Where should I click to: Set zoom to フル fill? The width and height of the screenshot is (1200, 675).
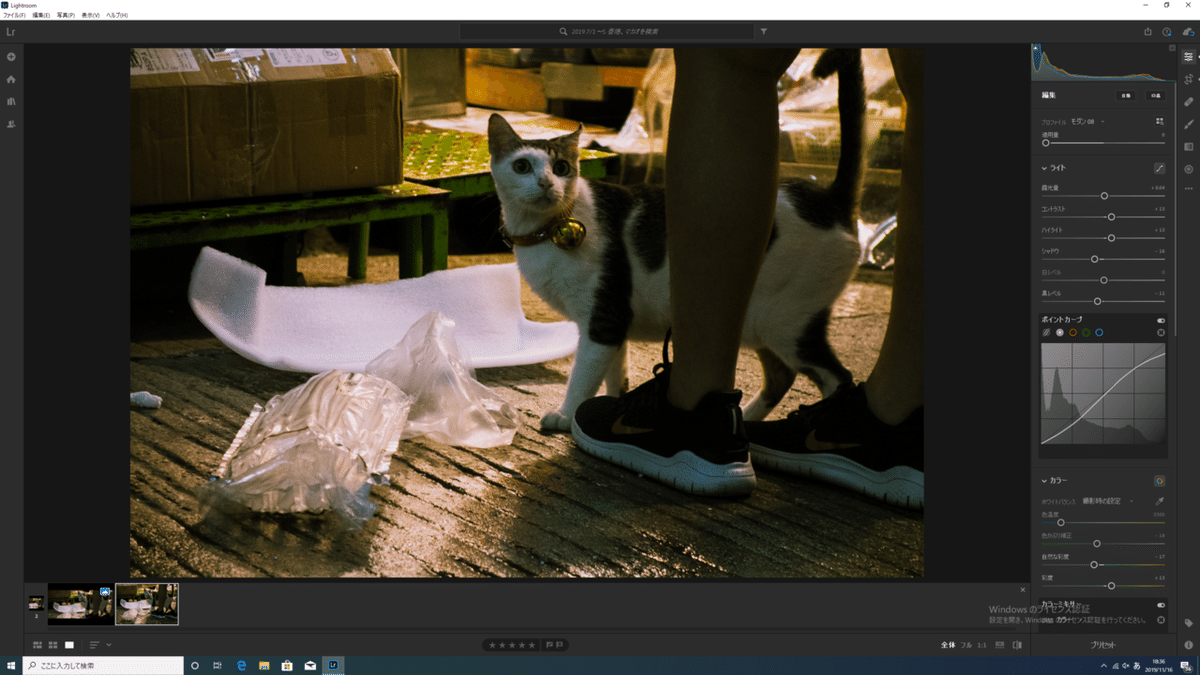(x=966, y=645)
